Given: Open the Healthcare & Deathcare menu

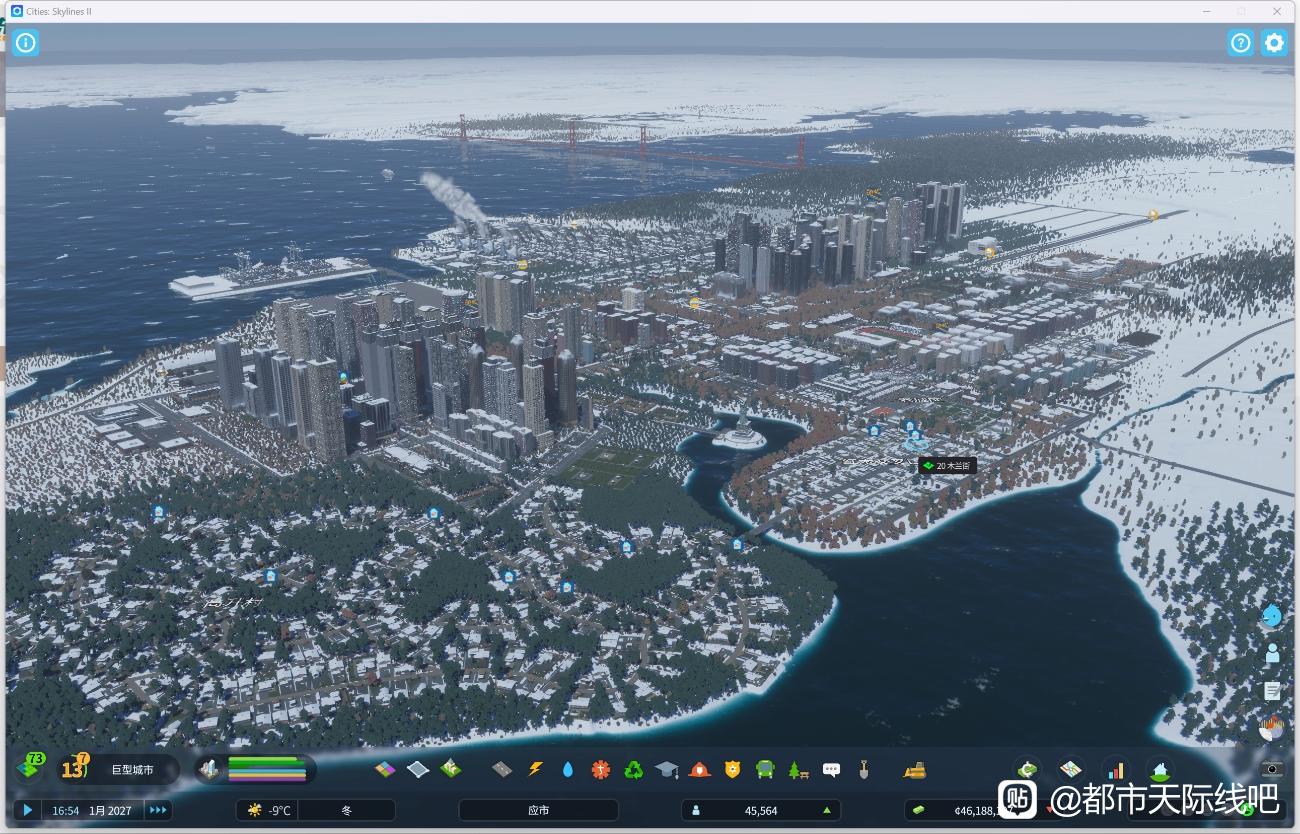Looking at the screenshot, I should click(x=600, y=769).
